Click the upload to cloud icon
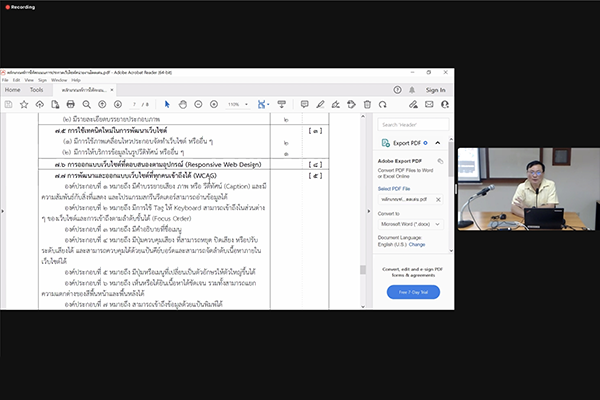 coord(39,104)
